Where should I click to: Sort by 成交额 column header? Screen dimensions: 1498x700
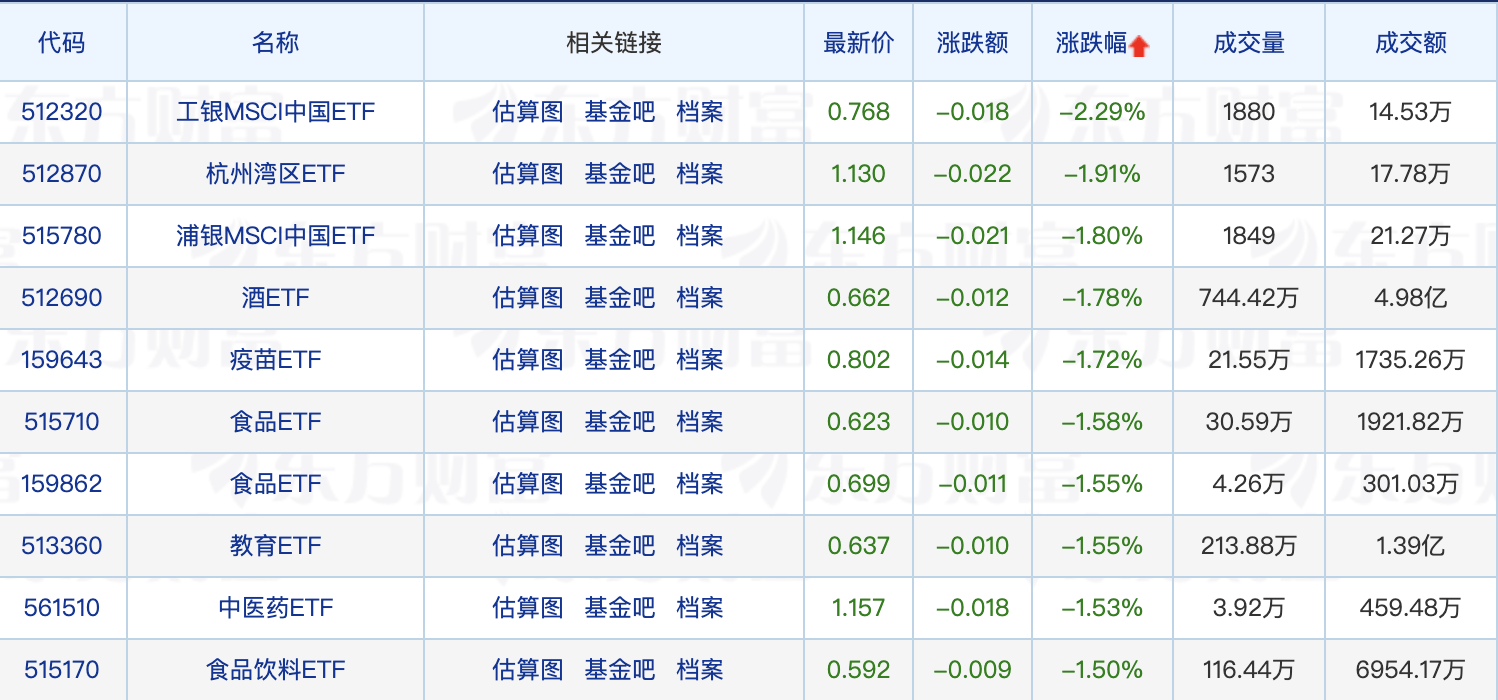coord(1411,43)
